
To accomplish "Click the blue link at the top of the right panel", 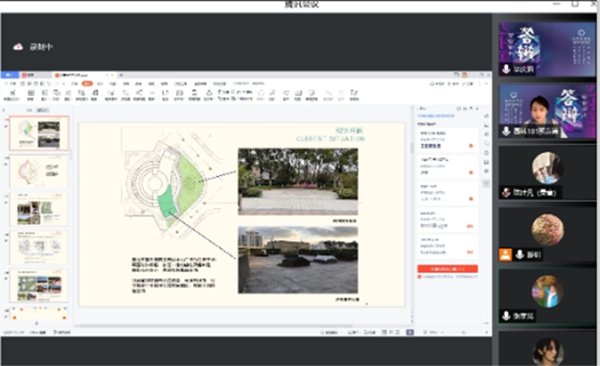I will pos(436,115).
